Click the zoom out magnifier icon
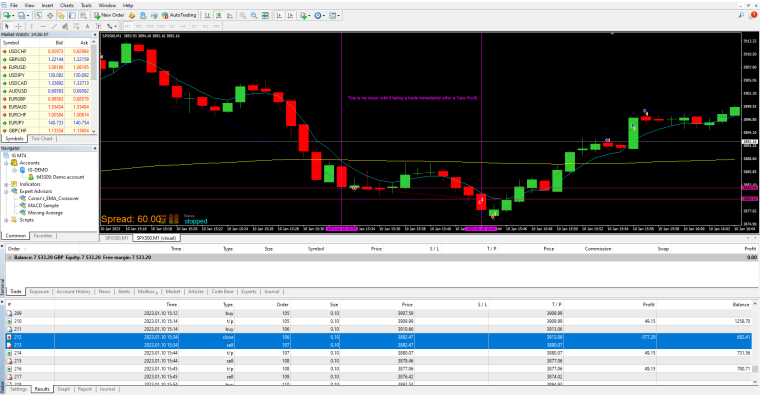This screenshot has height=395, width=760. (x=253, y=16)
